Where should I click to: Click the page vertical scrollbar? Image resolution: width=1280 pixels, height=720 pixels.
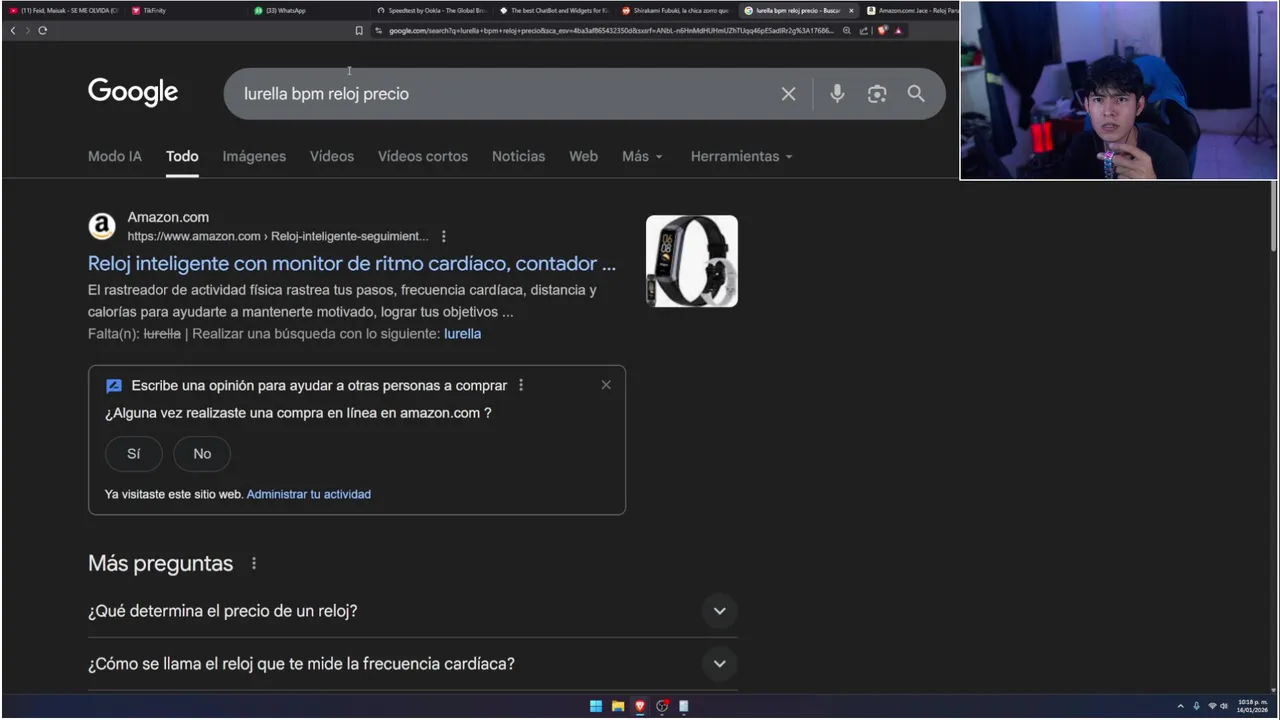1273,216
